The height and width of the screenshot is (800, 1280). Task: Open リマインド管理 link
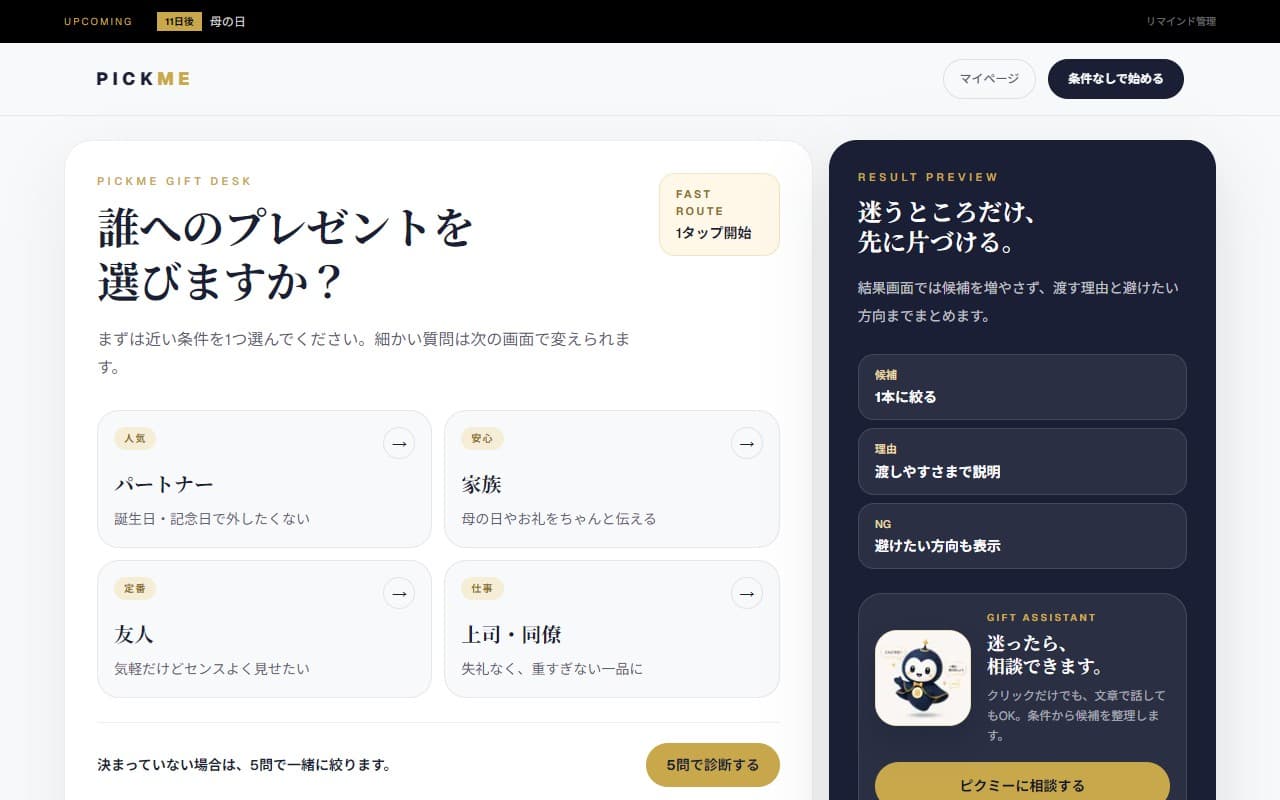tap(1181, 21)
